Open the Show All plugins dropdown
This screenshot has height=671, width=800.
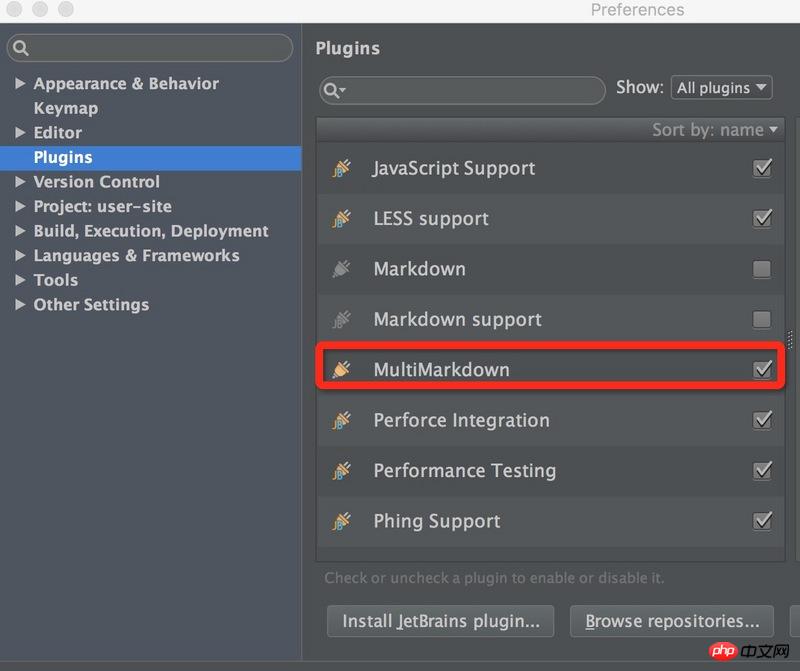tap(722, 88)
